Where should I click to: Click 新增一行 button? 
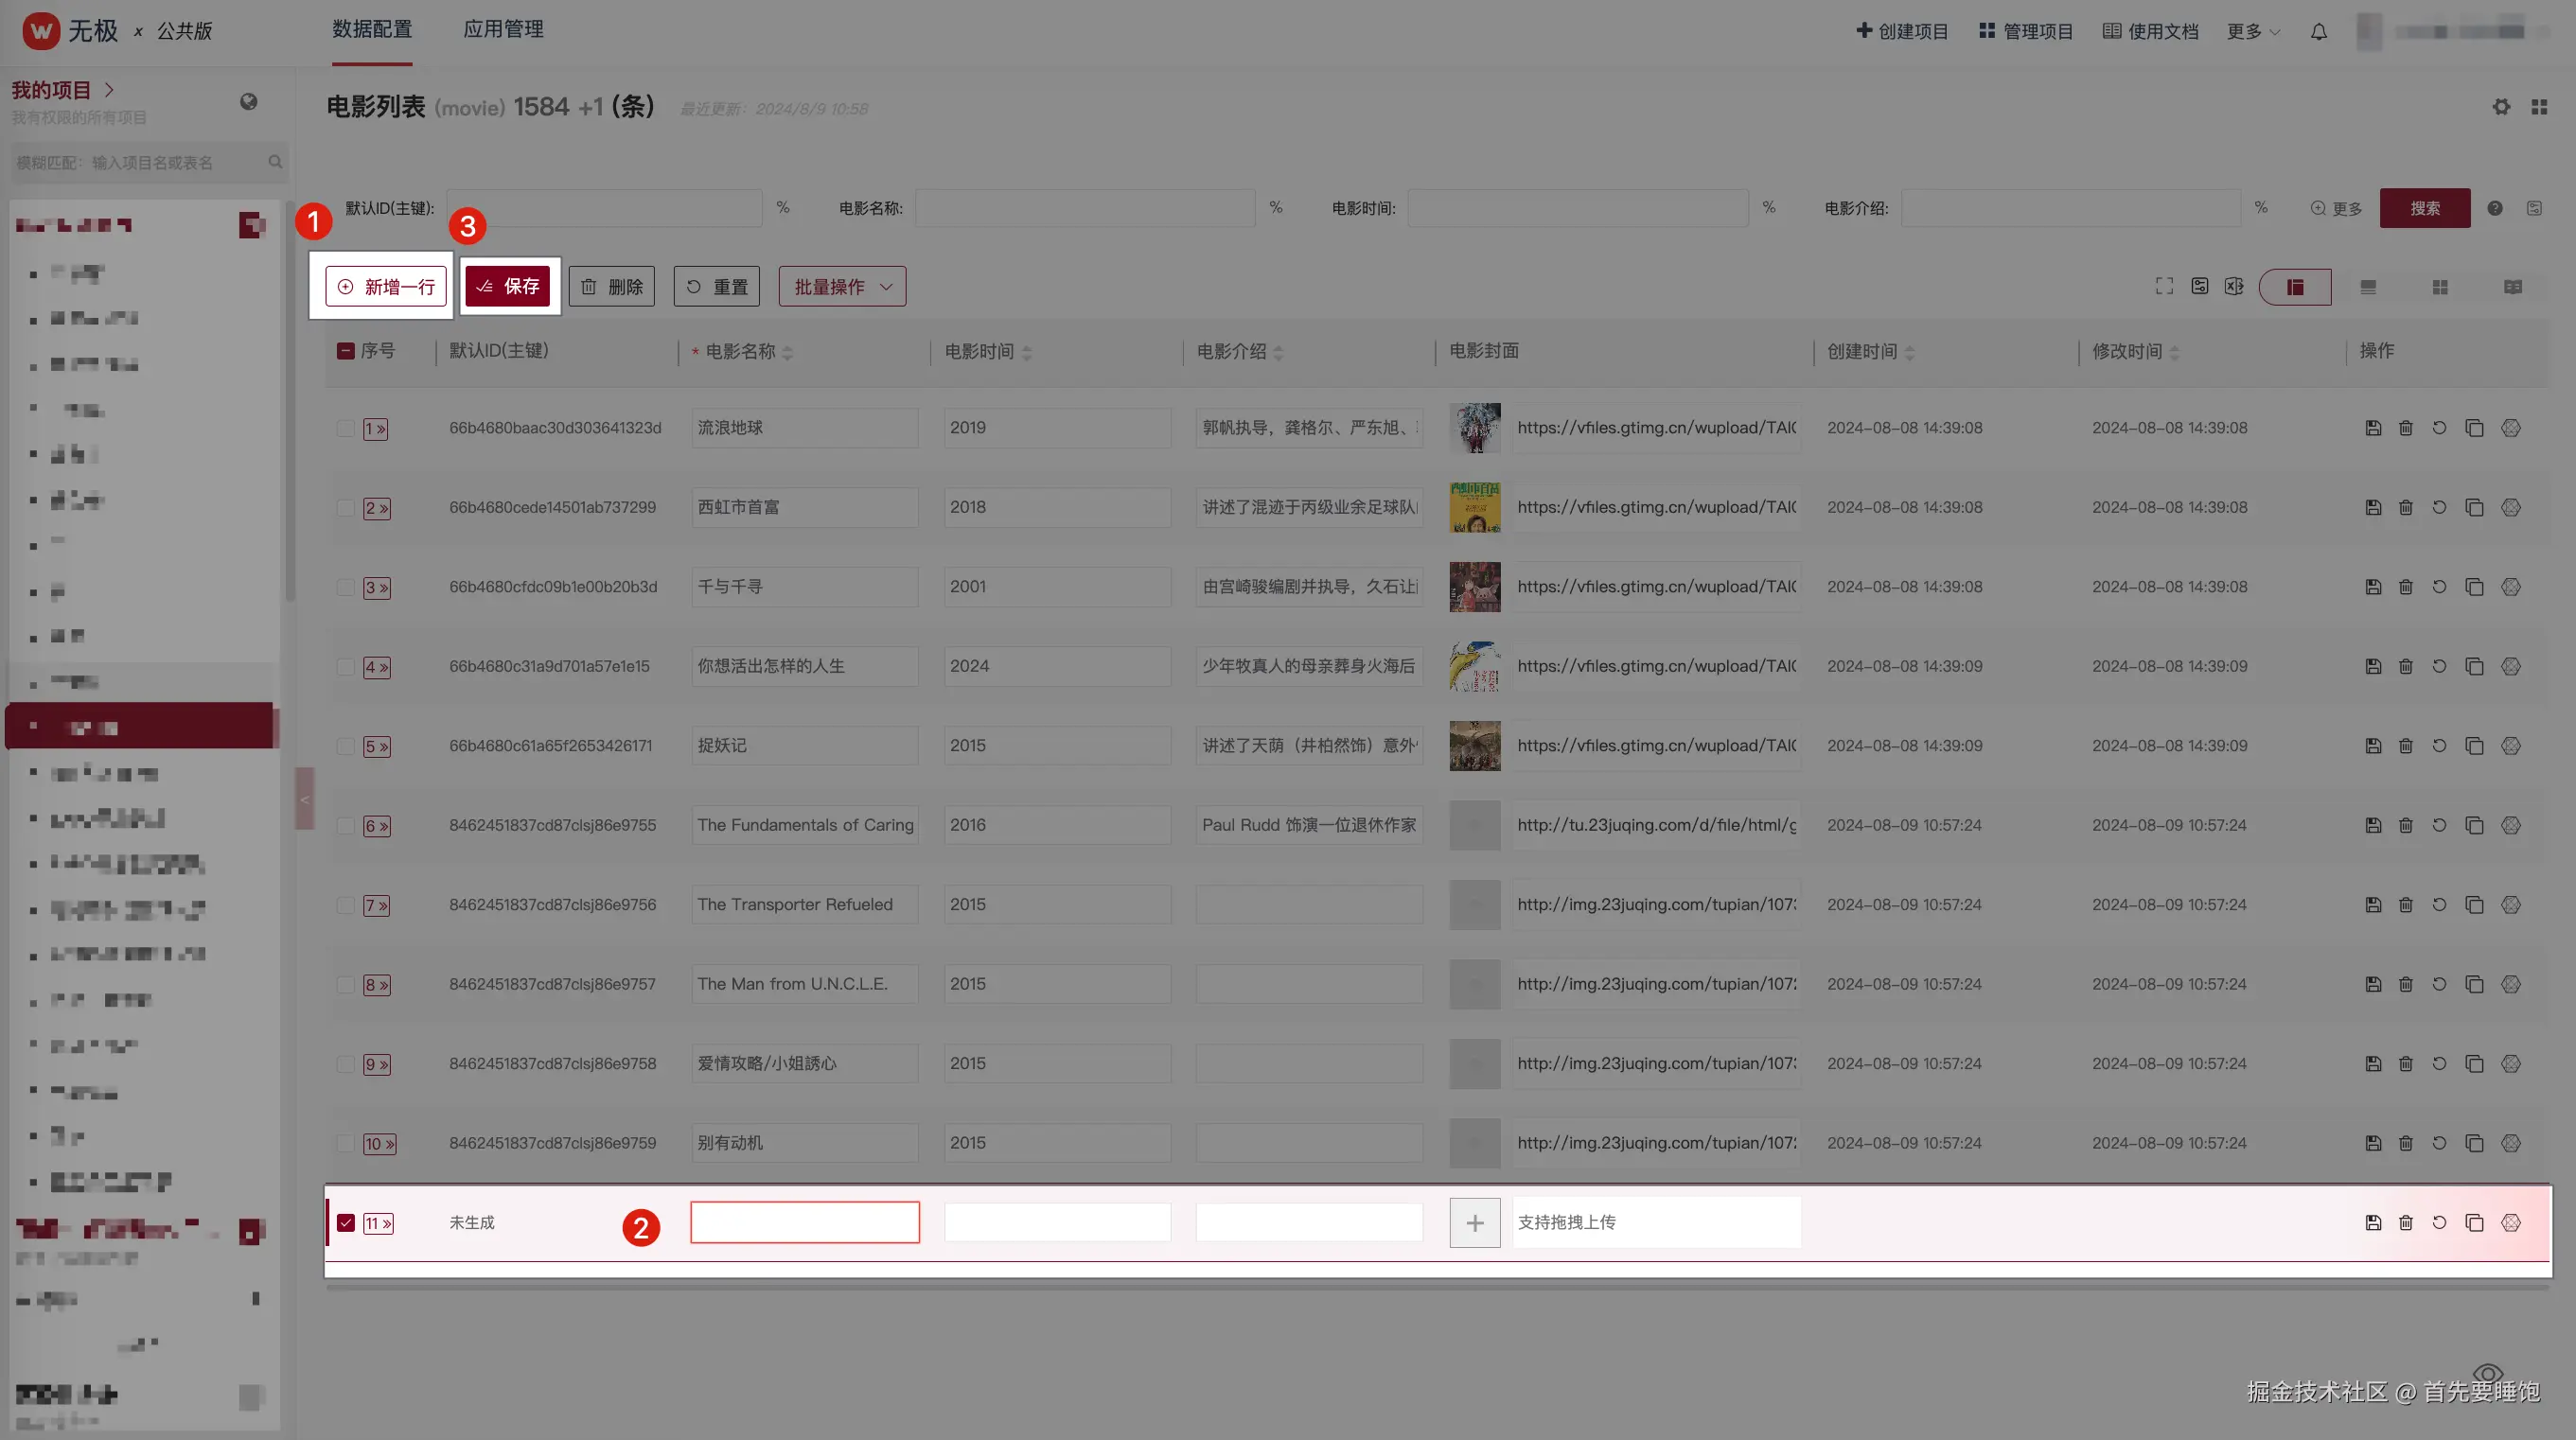click(386, 287)
